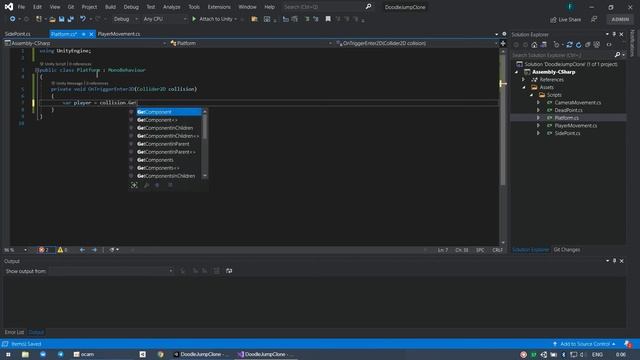640x360 pixels.
Task: Click the ADMIN badge button
Action: pos(620,19)
